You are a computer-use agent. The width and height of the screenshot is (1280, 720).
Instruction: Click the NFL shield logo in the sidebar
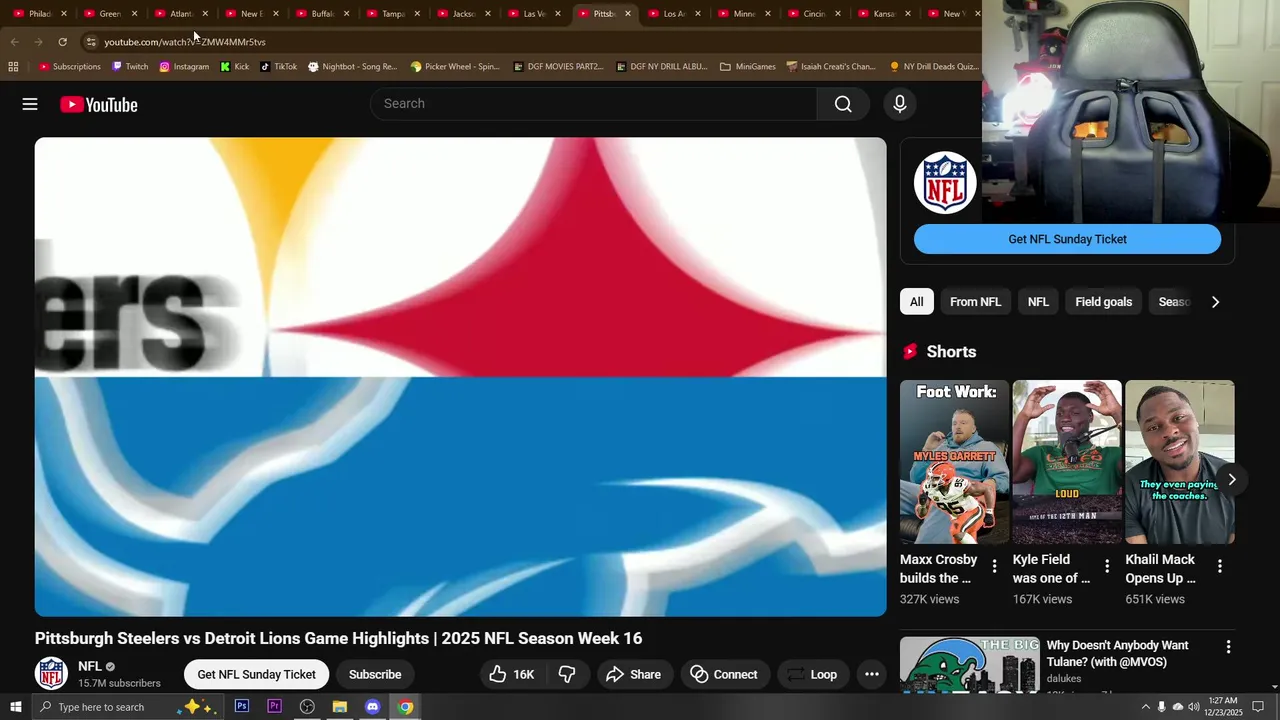[945, 182]
